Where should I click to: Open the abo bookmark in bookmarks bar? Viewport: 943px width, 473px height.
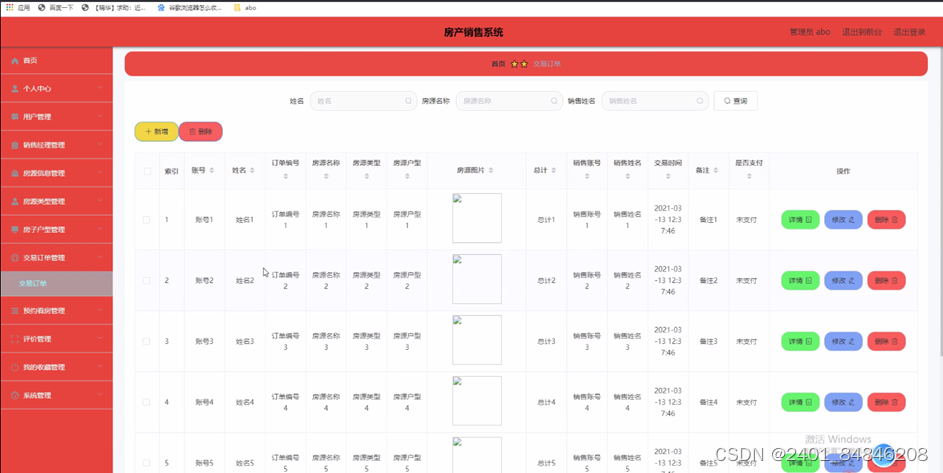tap(245, 8)
